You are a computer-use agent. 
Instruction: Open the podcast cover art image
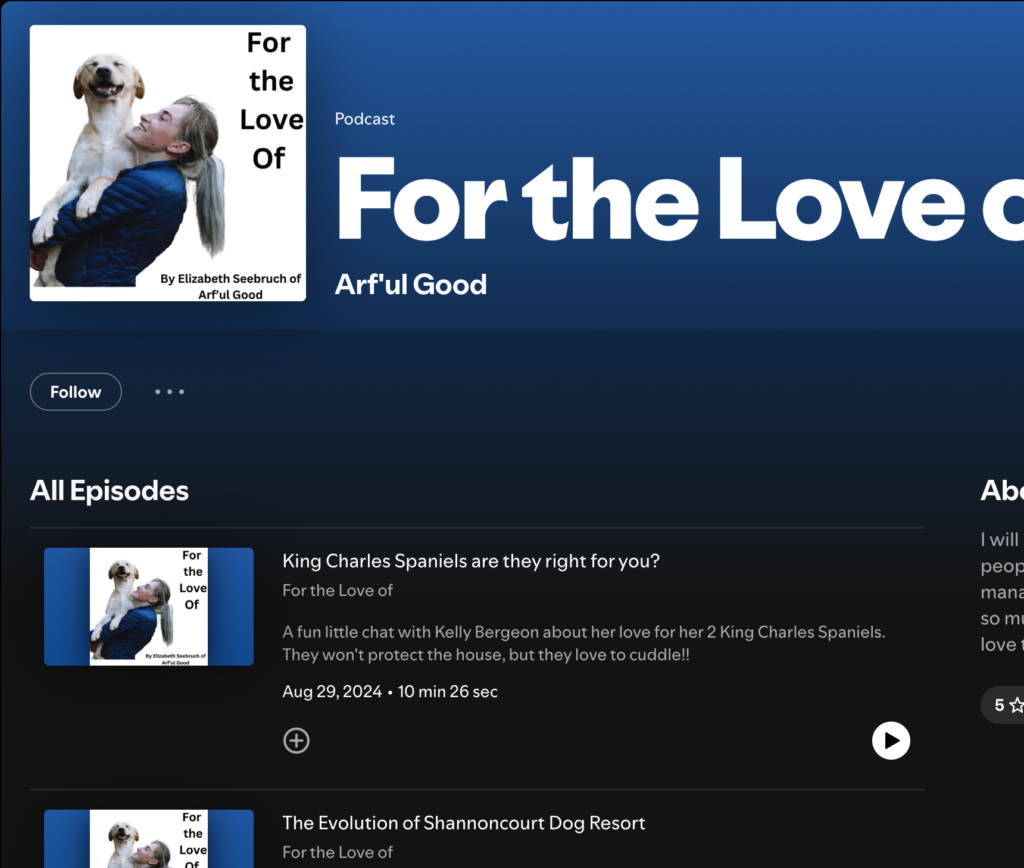(168, 163)
